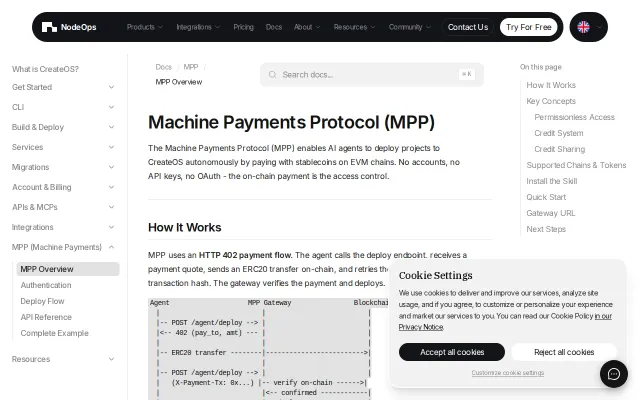Expand Services sidebar section

point(63,147)
